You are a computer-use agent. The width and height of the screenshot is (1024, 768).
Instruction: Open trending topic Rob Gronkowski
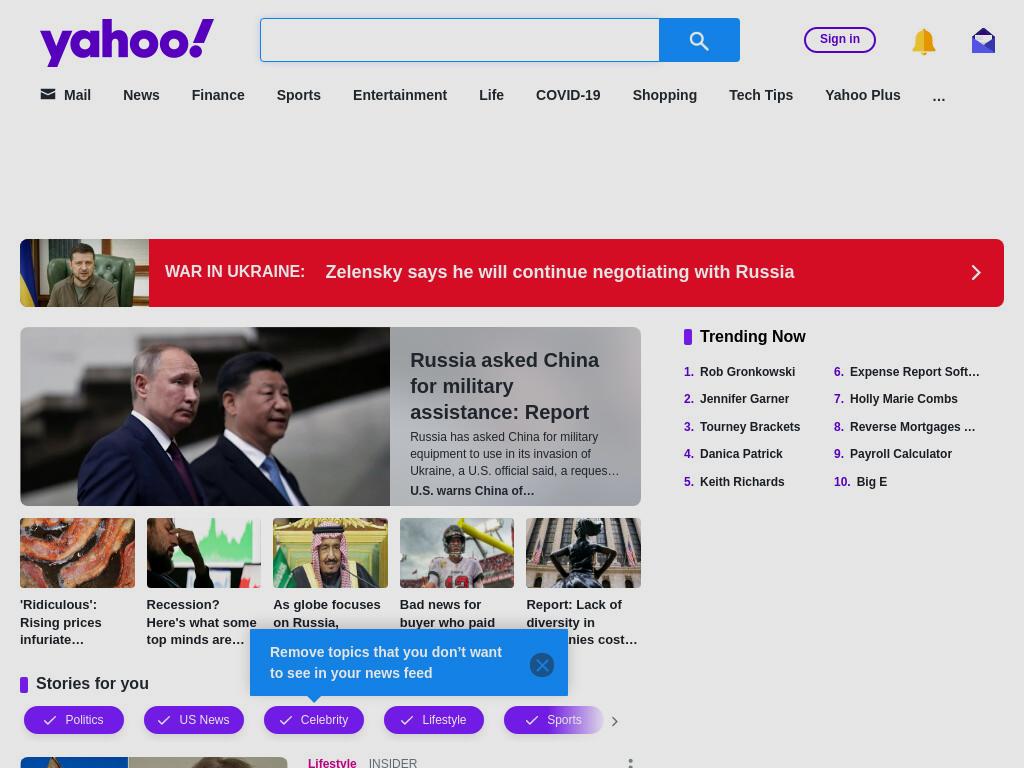click(x=747, y=372)
